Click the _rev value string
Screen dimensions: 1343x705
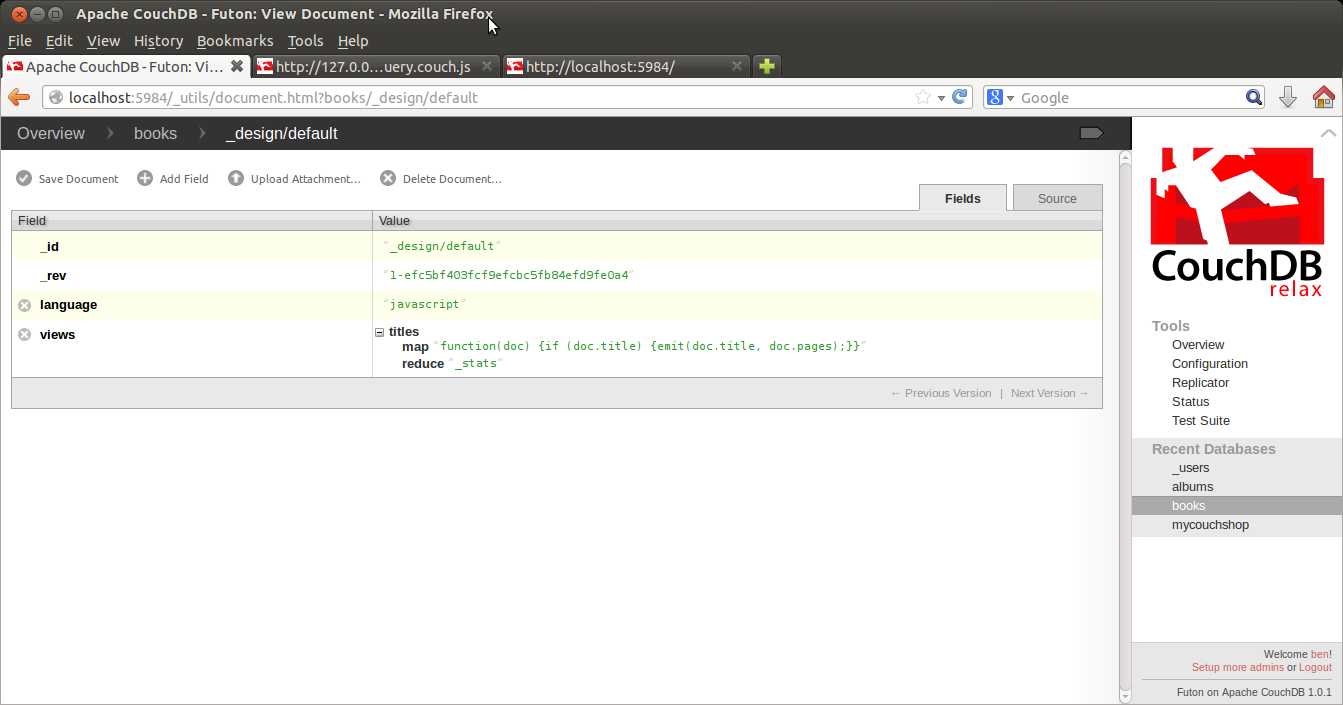click(508, 275)
